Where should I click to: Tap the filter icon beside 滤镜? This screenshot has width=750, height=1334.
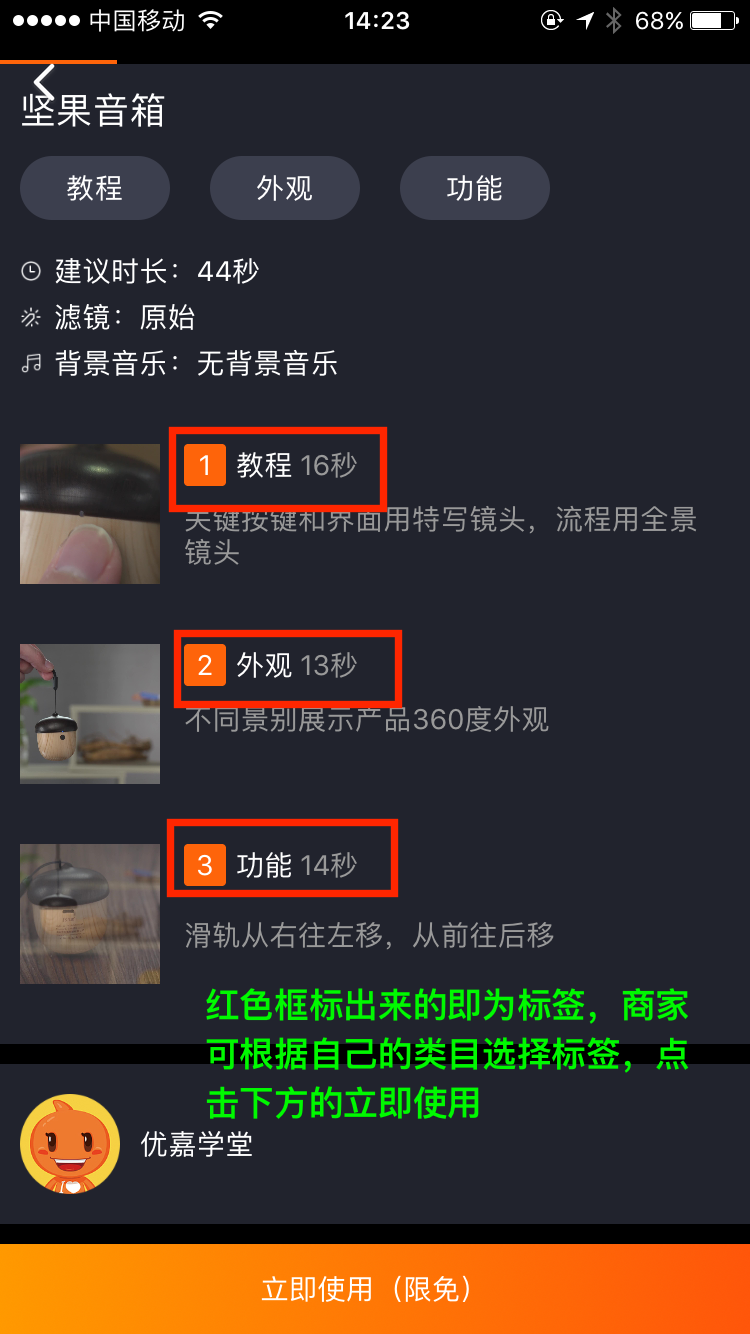[x=31, y=318]
